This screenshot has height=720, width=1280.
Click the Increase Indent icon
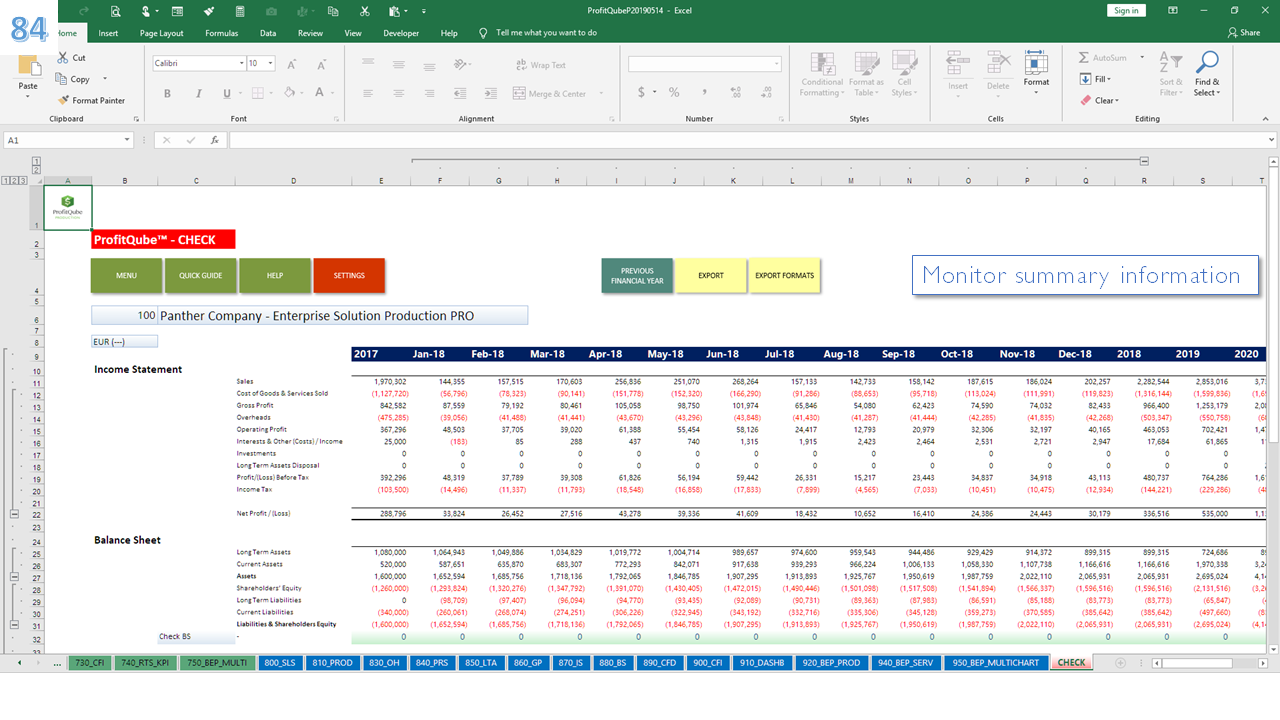click(x=493, y=93)
